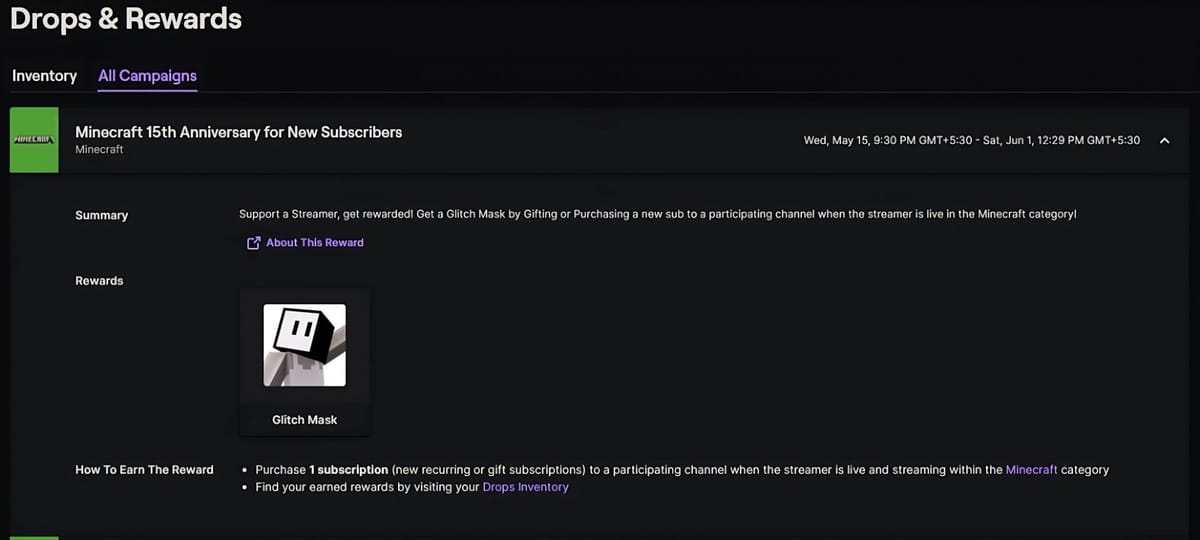Open the About This Reward link
1200x540 pixels.
(314, 243)
